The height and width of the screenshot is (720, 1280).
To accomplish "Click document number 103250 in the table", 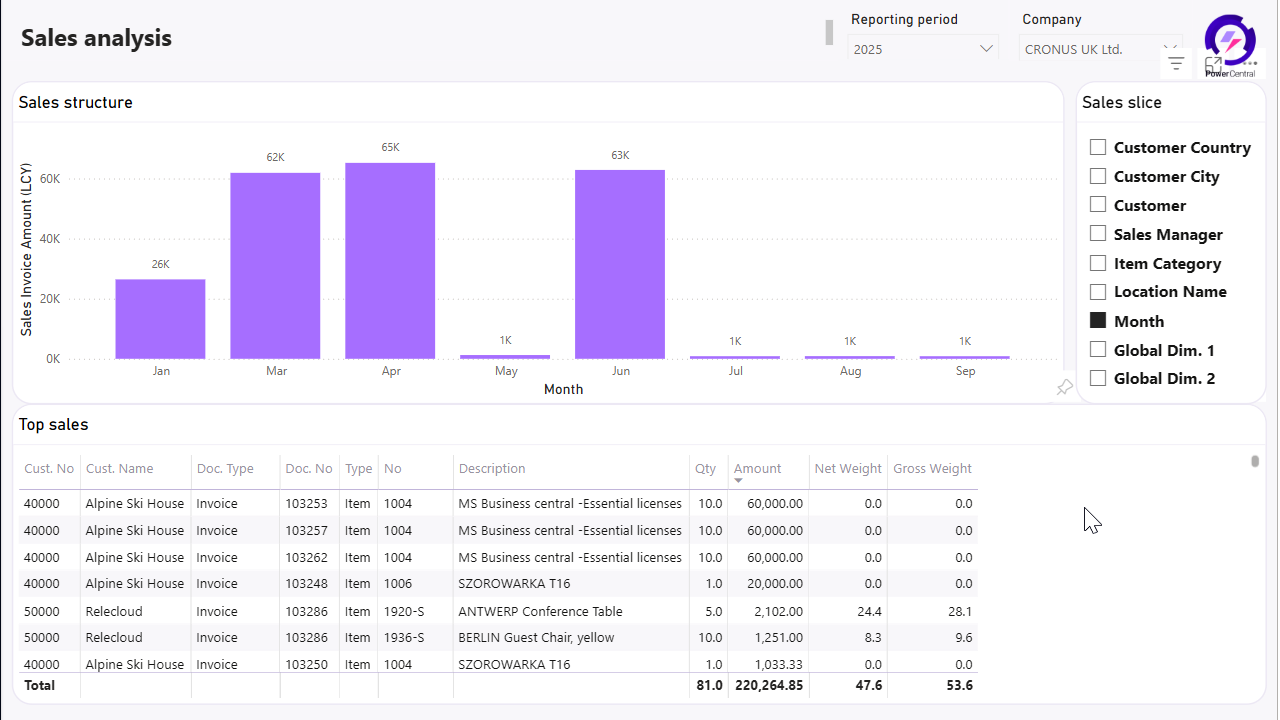I will point(306,664).
